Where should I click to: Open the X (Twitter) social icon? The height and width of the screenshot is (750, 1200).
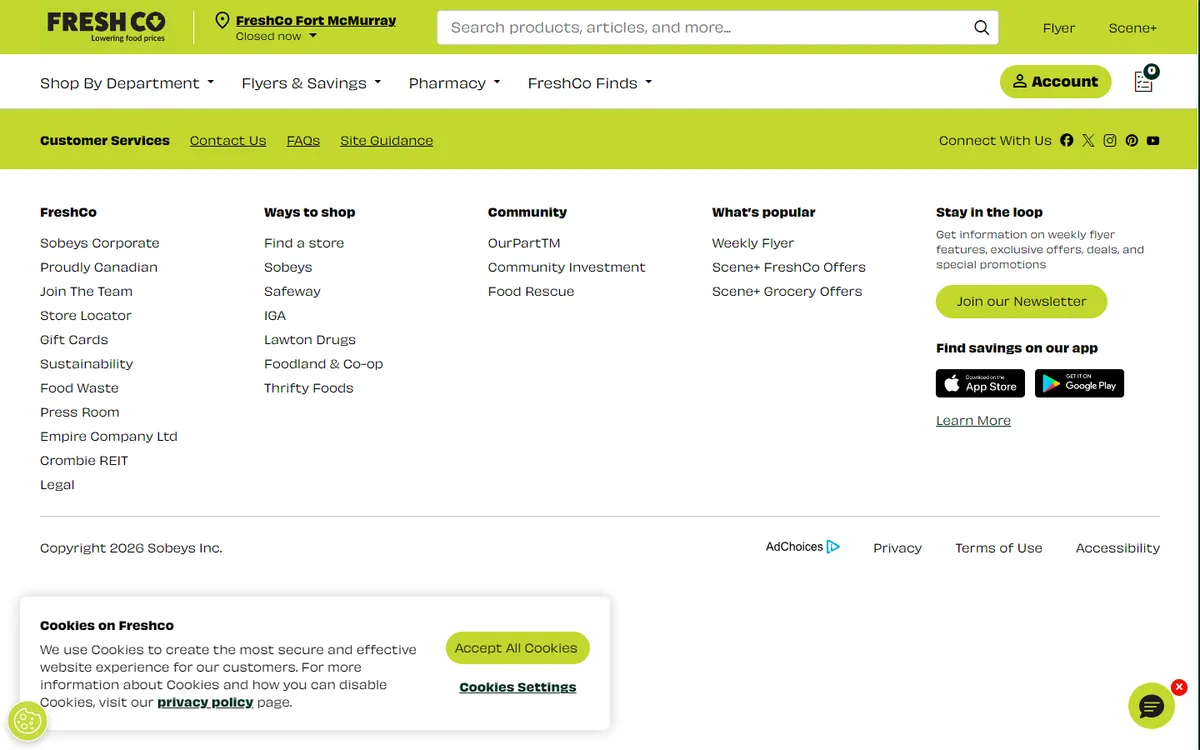coord(1088,141)
